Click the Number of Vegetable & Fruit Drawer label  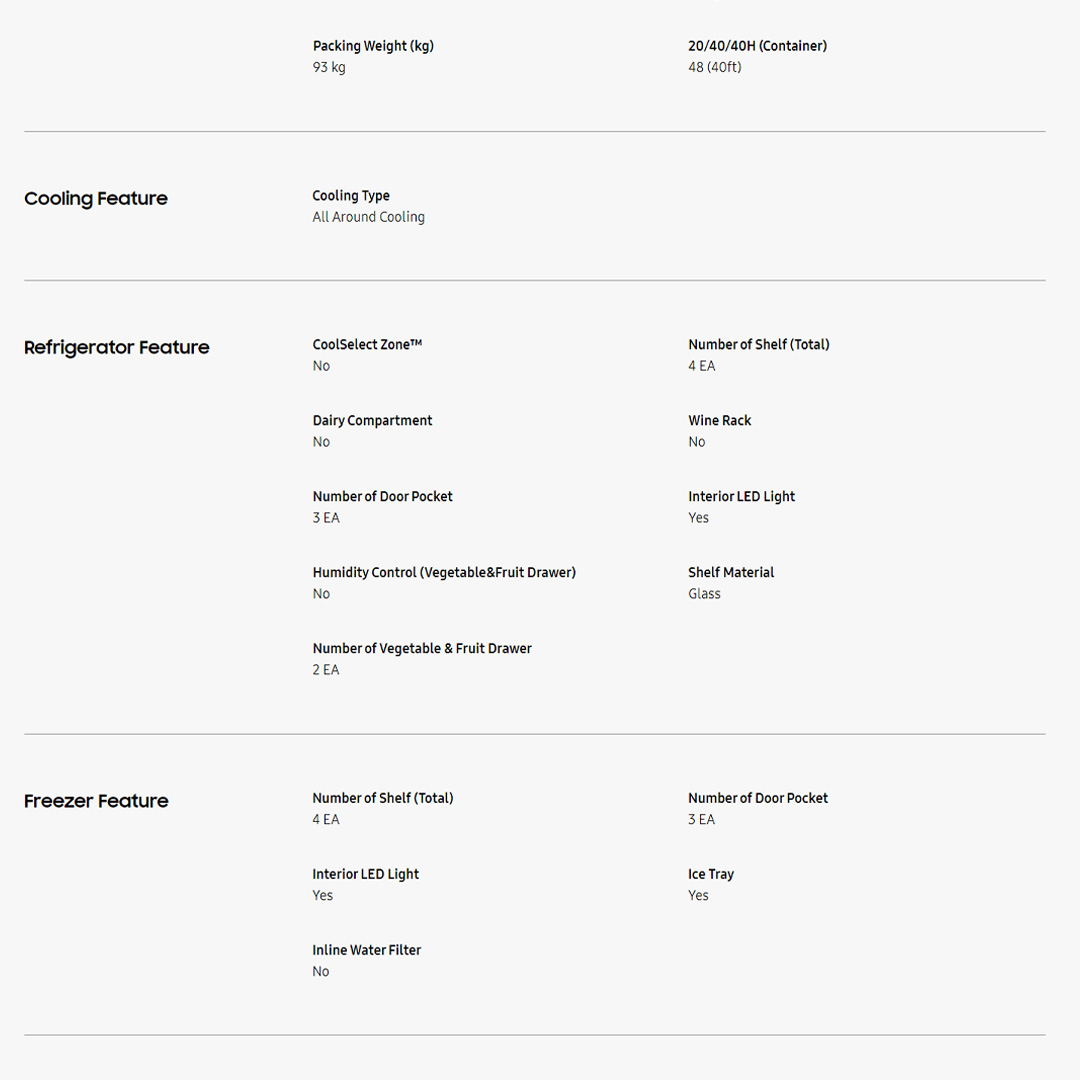point(422,649)
